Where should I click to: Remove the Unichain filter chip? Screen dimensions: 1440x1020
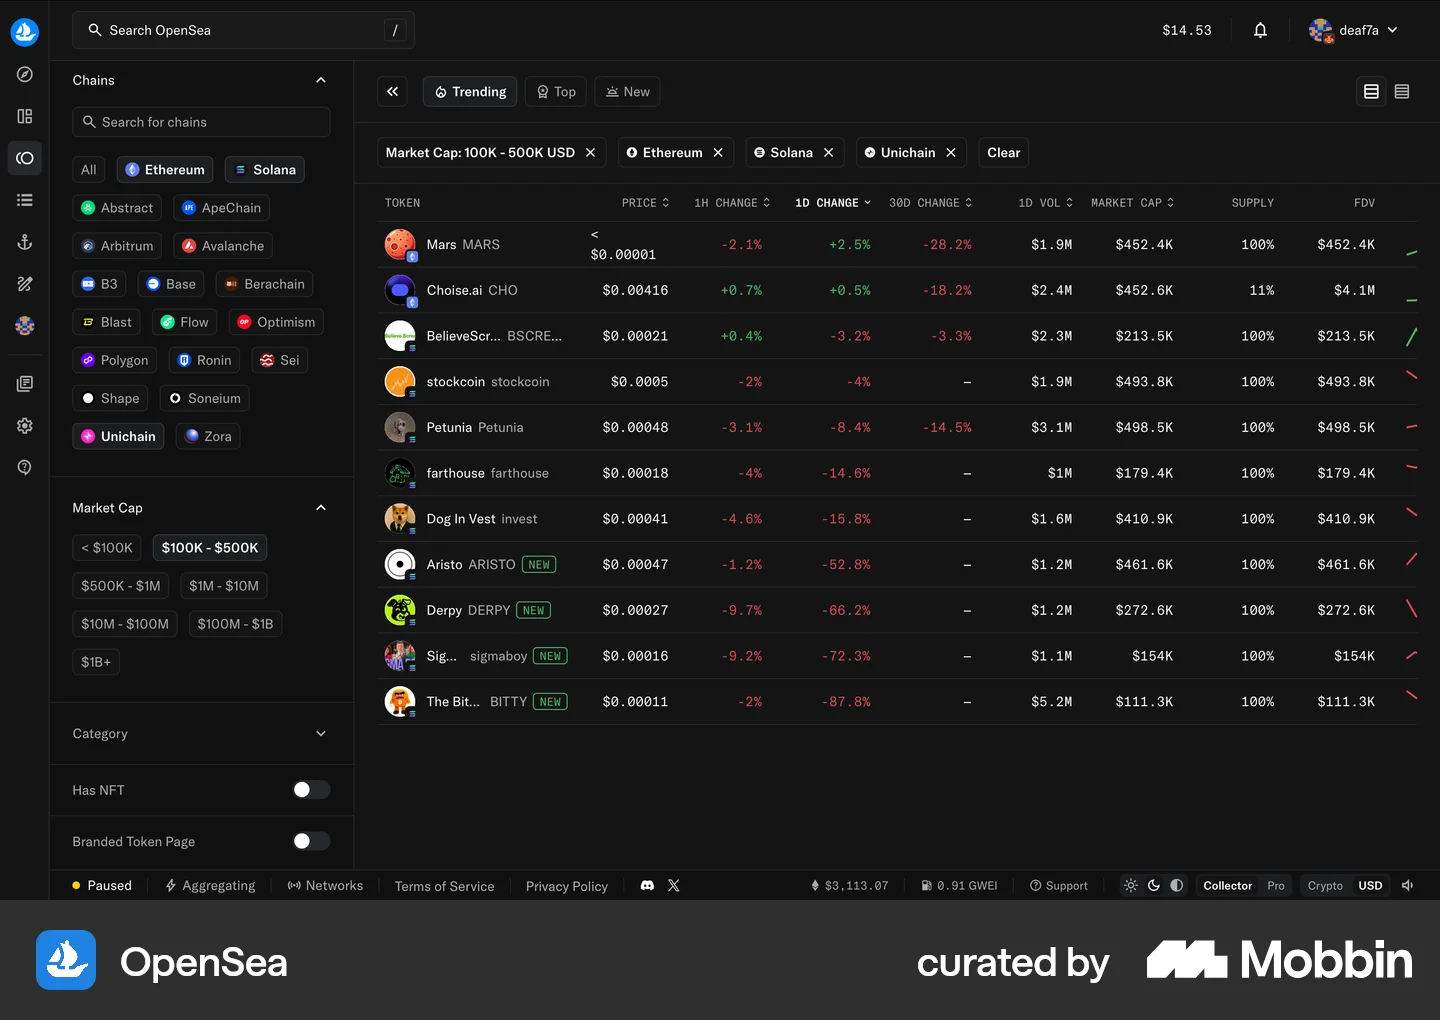[x=951, y=153]
